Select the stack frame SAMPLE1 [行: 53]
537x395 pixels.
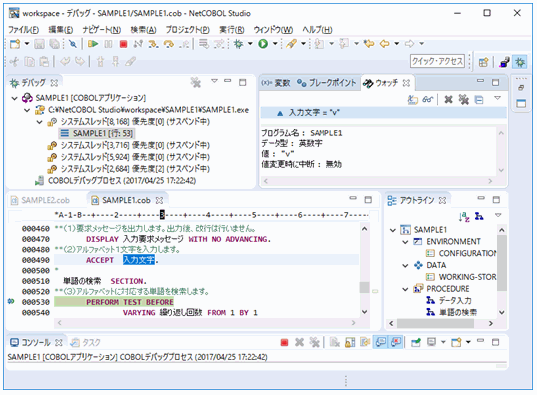(97, 133)
